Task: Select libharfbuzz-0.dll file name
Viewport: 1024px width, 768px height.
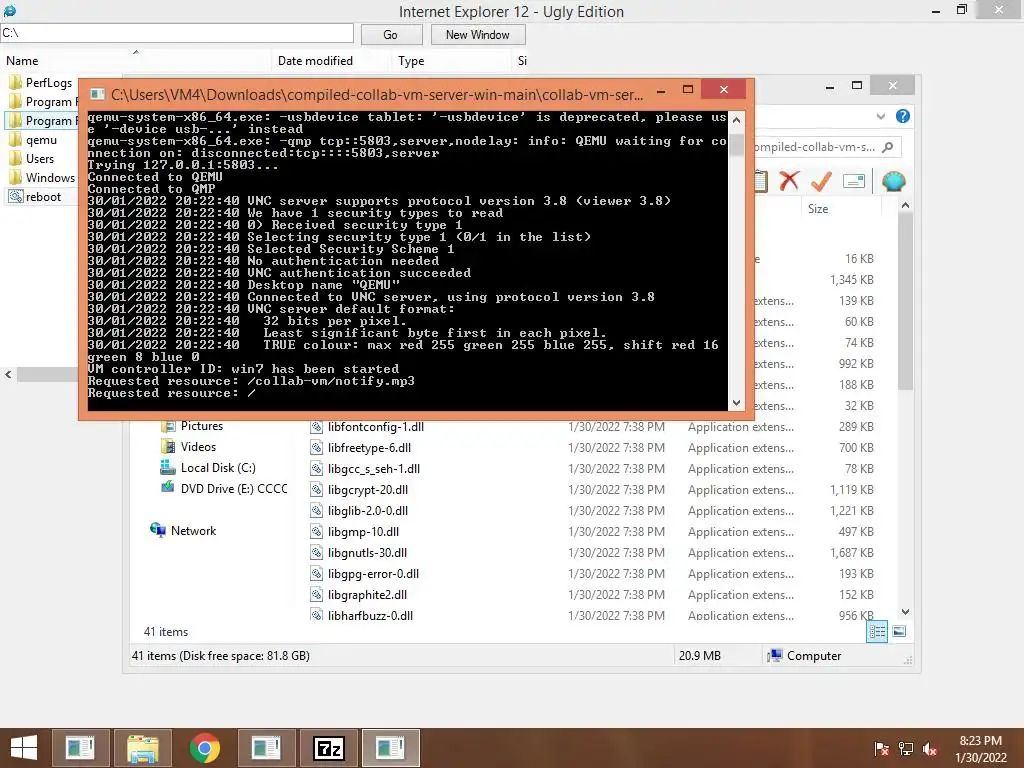Action: click(370, 616)
